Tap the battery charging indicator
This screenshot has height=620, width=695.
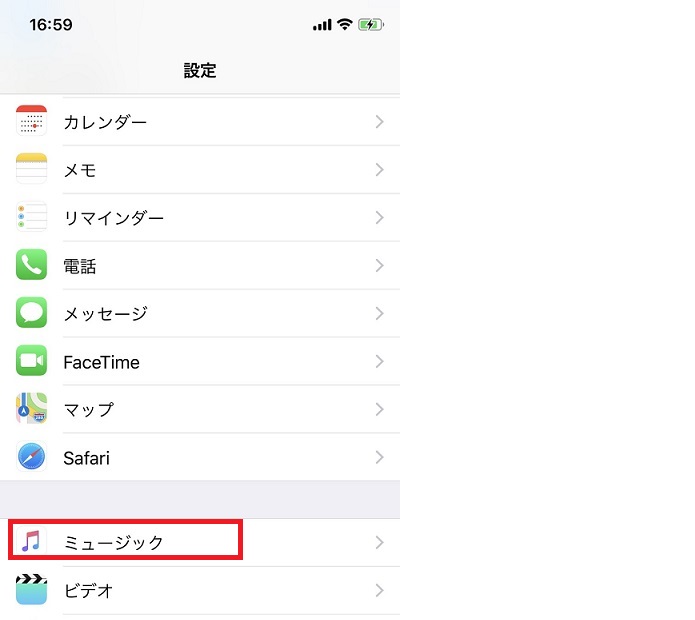pos(371,25)
